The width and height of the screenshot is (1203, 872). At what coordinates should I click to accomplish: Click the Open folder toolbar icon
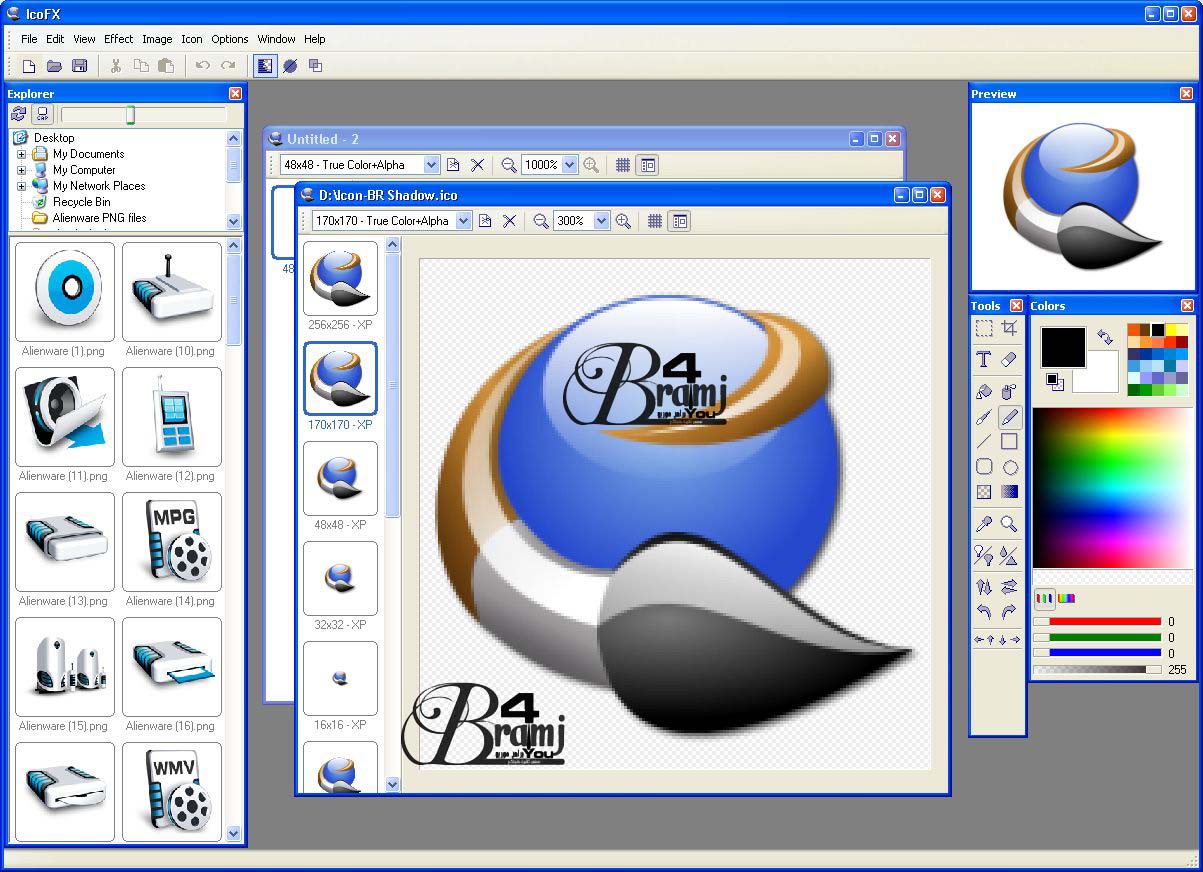point(54,66)
